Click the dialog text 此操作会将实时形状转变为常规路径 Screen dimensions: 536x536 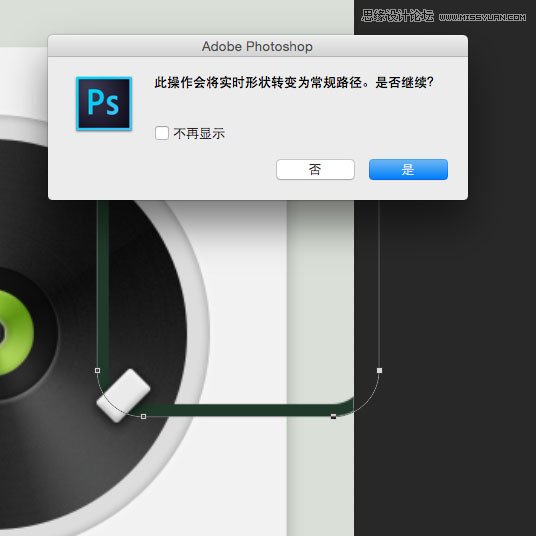258,82
